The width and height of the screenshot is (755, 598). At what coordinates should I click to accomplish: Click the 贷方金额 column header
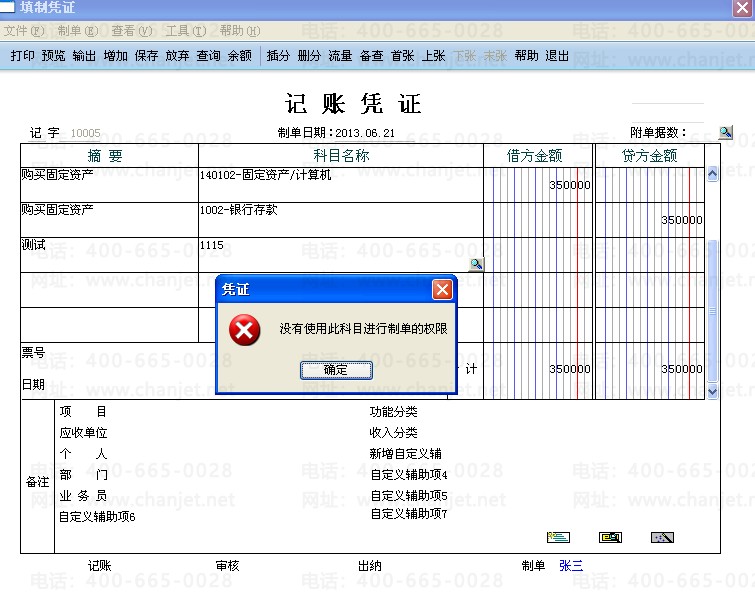click(x=650, y=156)
